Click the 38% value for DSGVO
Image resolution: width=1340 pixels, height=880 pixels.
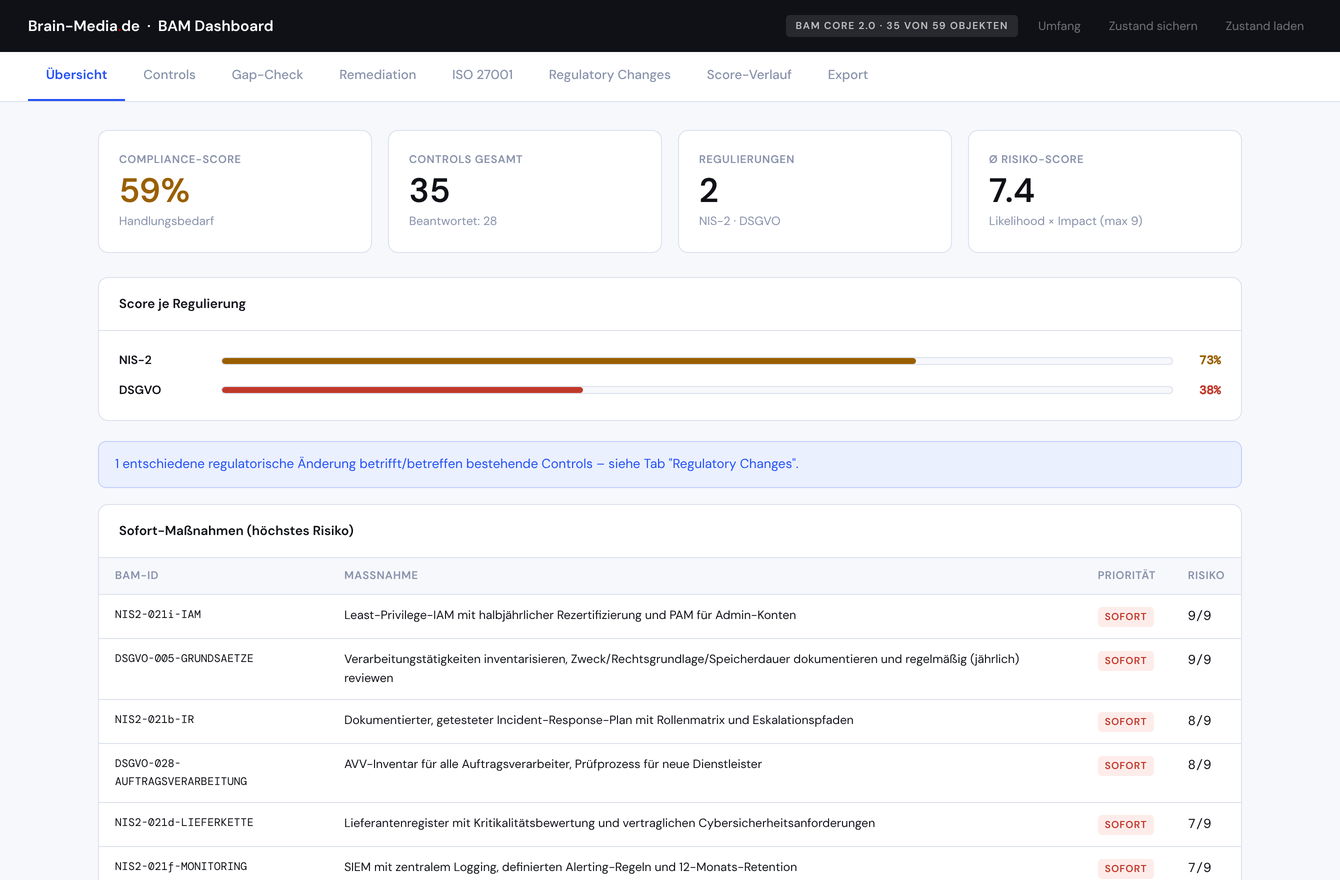(1210, 390)
